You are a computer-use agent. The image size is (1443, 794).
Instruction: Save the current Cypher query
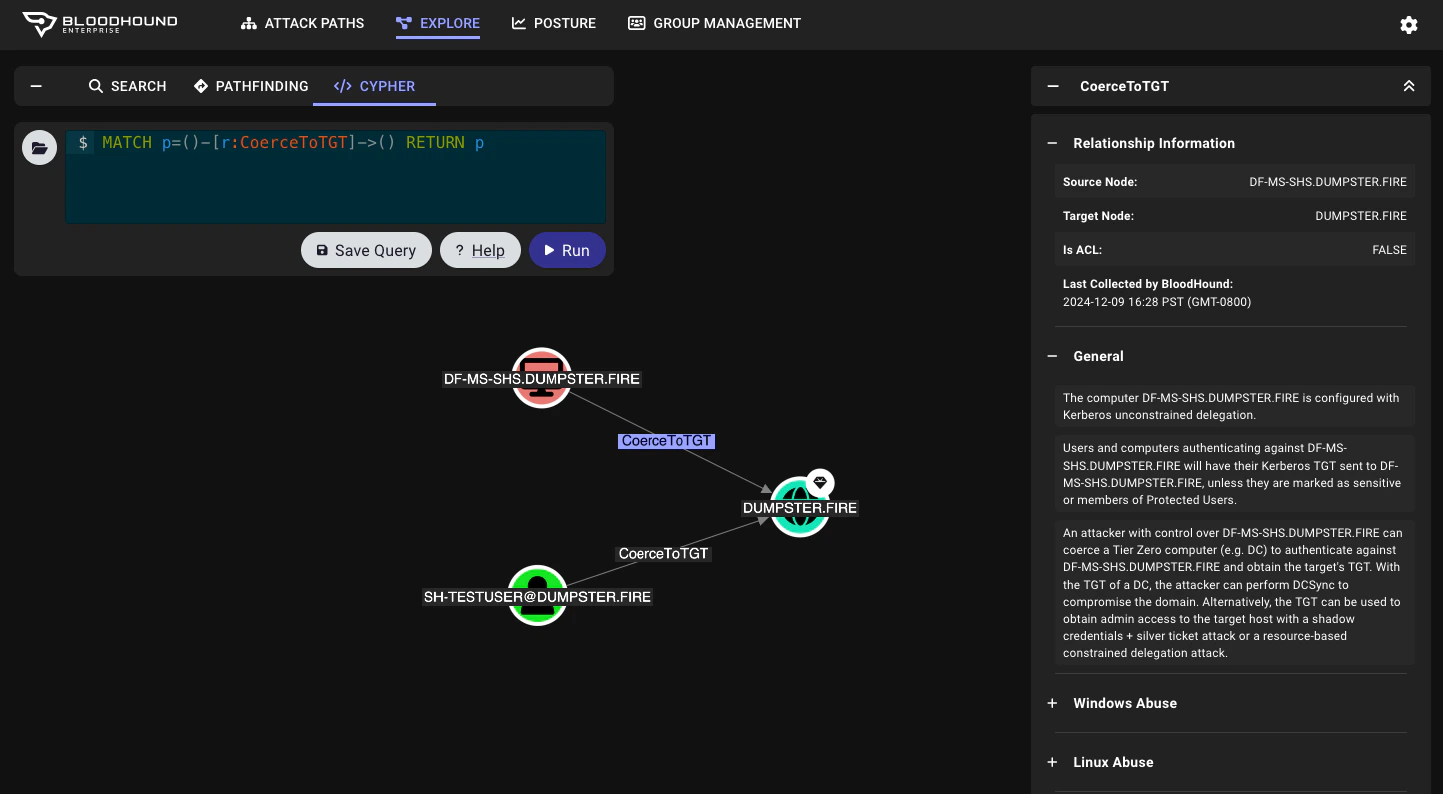[x=366, y=250]
